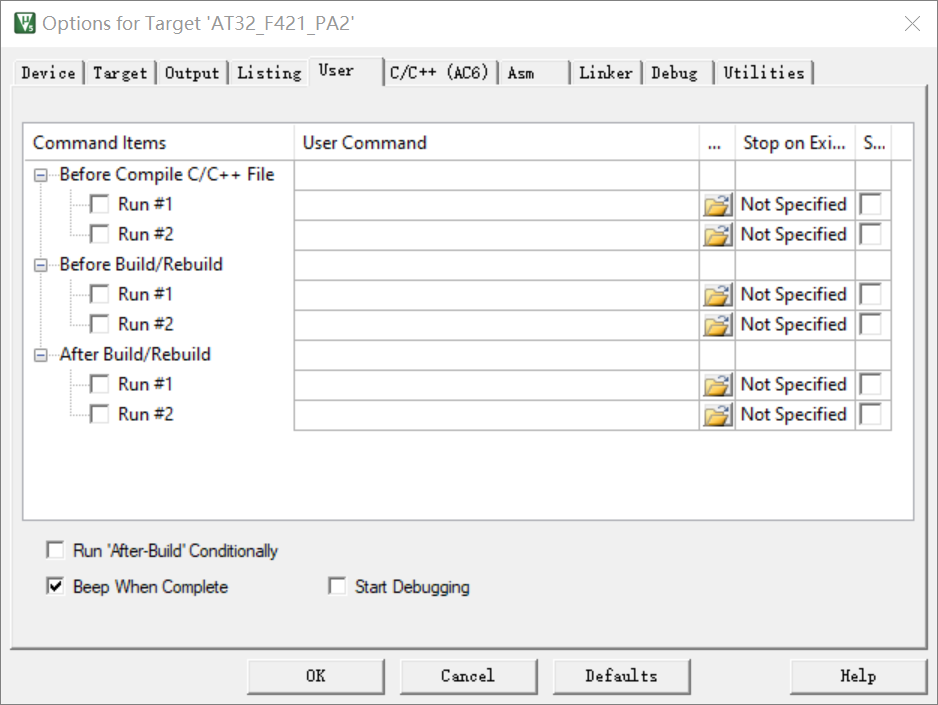The image size is (938, 705).
Task: Click User Command field for After Build Run #2
Action: [497, 414]
